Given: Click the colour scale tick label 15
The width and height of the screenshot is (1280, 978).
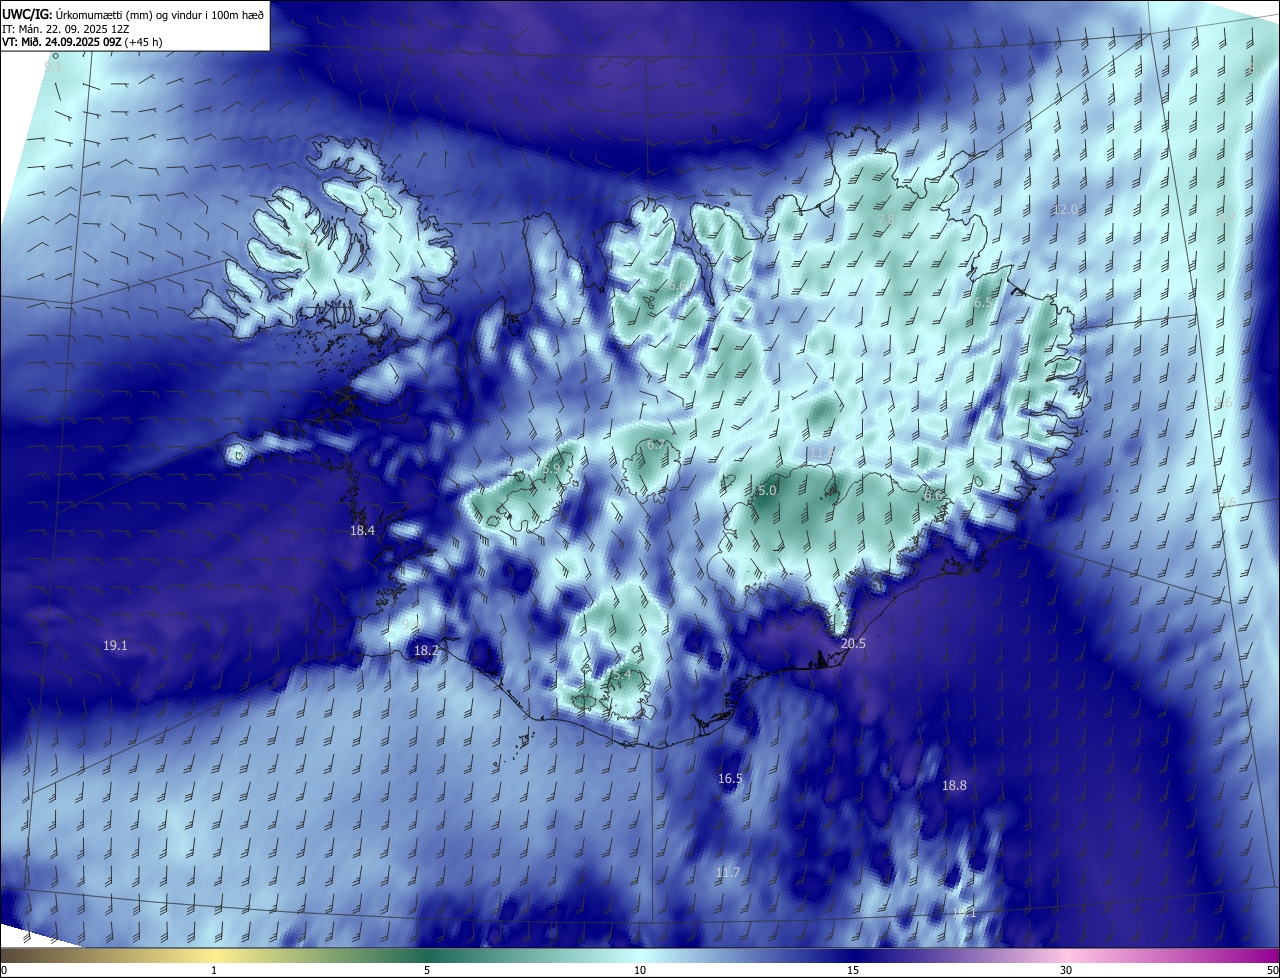Looking at the screenshot, I should click(853, 970).
